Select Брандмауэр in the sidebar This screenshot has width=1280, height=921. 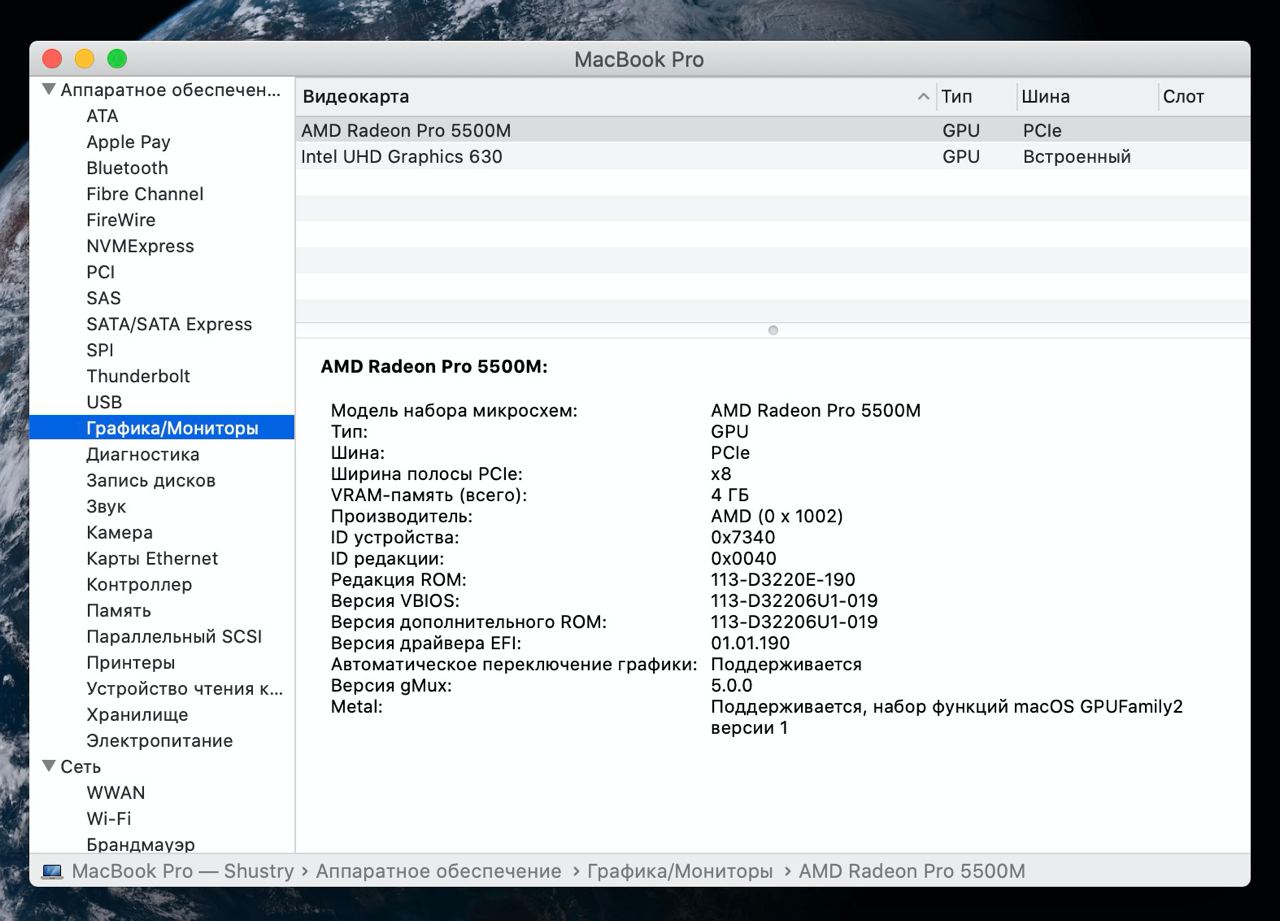point(141,844)
